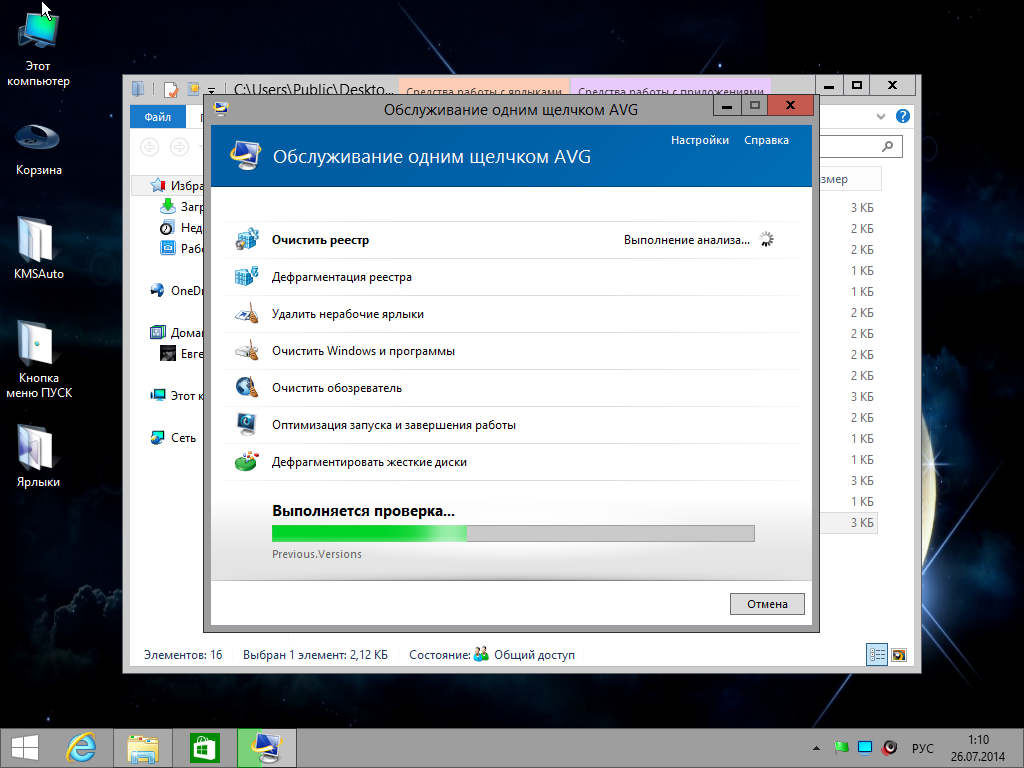
Task: Open File Explorer from the taskbar
Action: 143,748
